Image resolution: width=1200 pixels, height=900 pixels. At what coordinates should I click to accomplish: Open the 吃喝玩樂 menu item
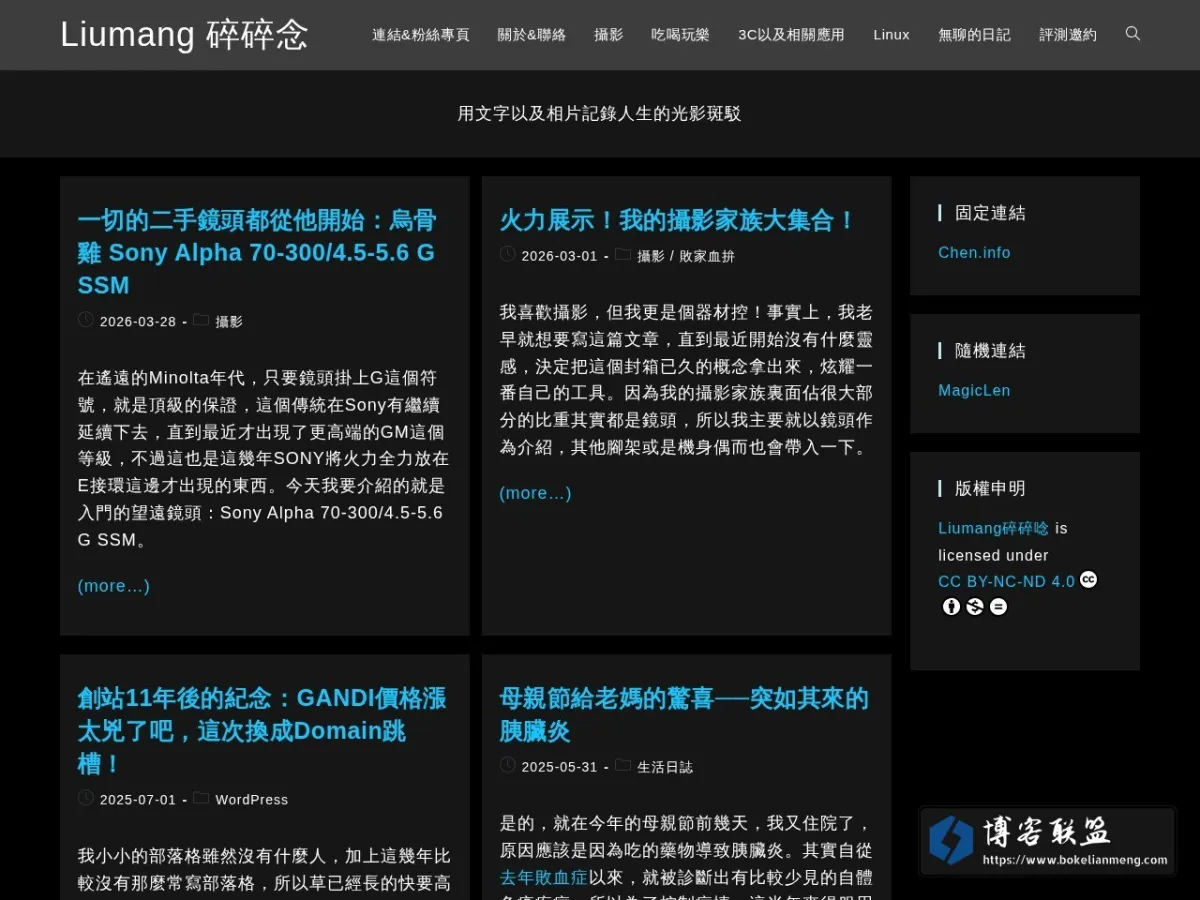(x=680, y=35)
